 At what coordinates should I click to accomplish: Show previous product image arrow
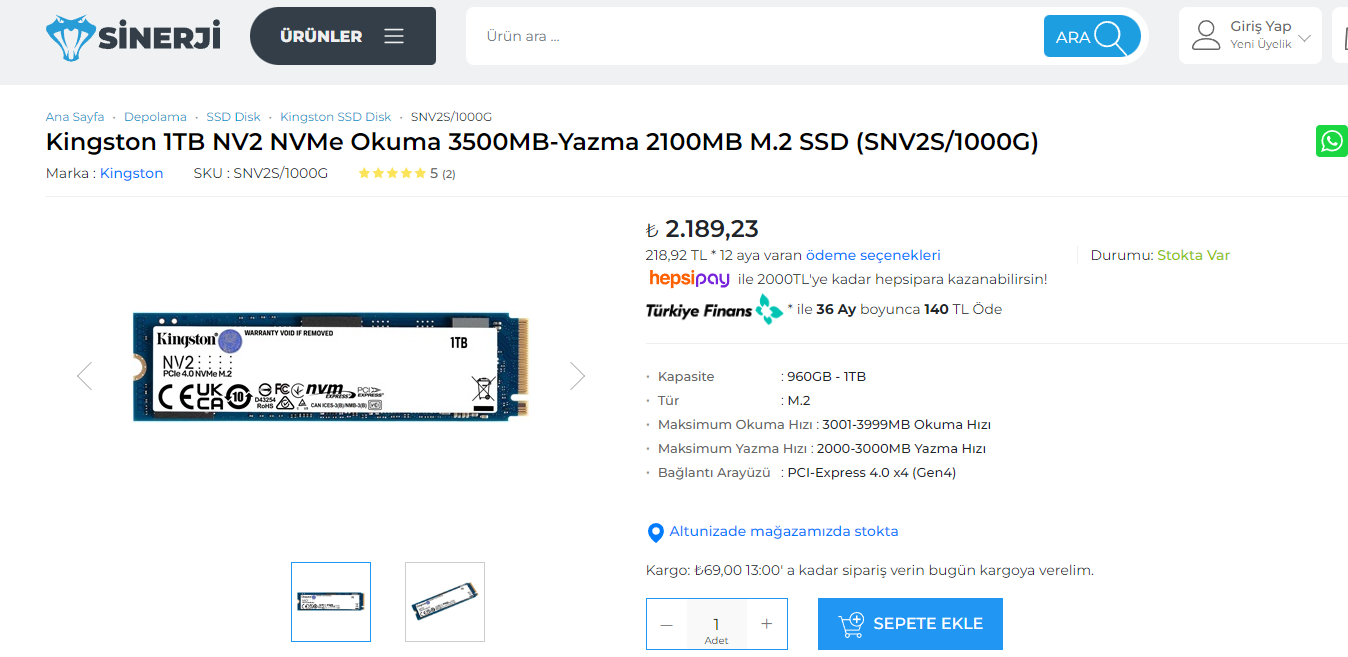pyautogui.click(x=84, y=376)
